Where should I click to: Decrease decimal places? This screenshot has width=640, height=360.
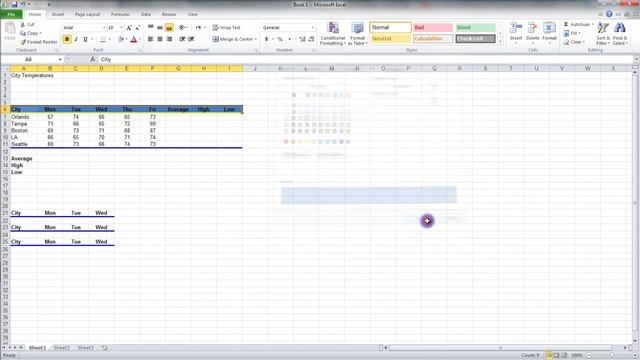(x=311, y=39)
